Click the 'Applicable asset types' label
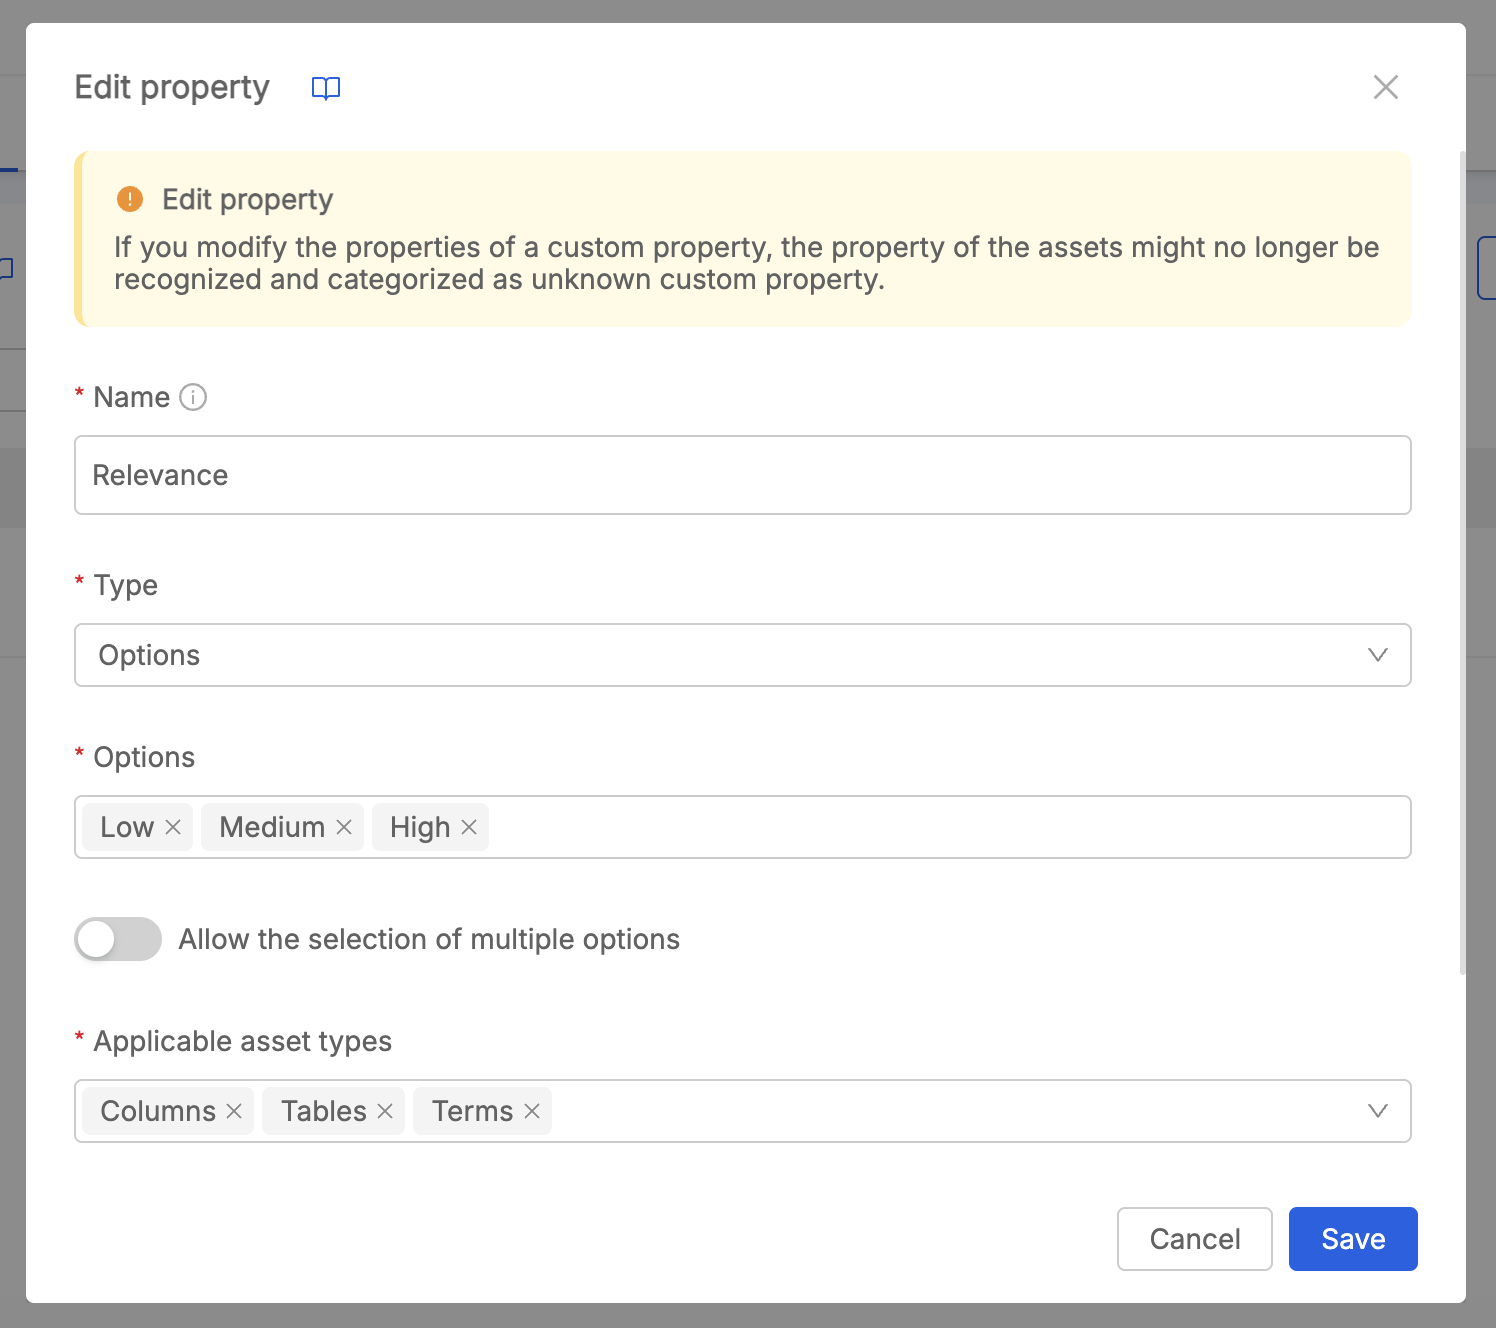The height and width of the screenshot is (1328, 1496). click(x=242, y=1041)
